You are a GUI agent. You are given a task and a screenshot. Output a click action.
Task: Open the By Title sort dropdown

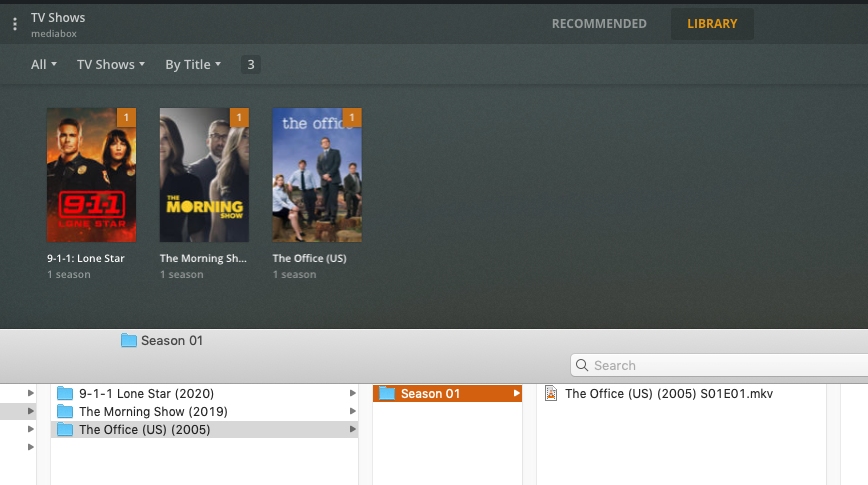tap(193, 64)
